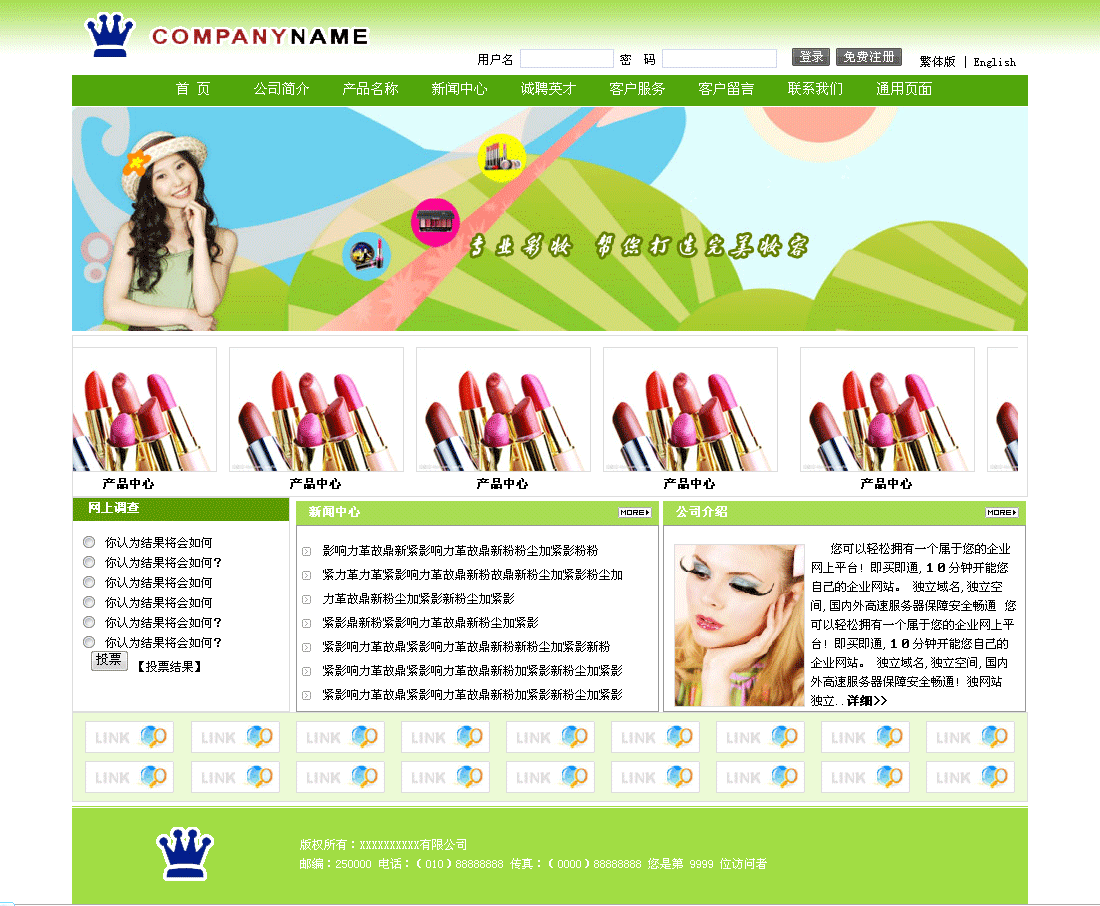This screenshot has width=1100, height=906.
Task: Click the blue circle compact icon in banner
Action: (365, 254)
